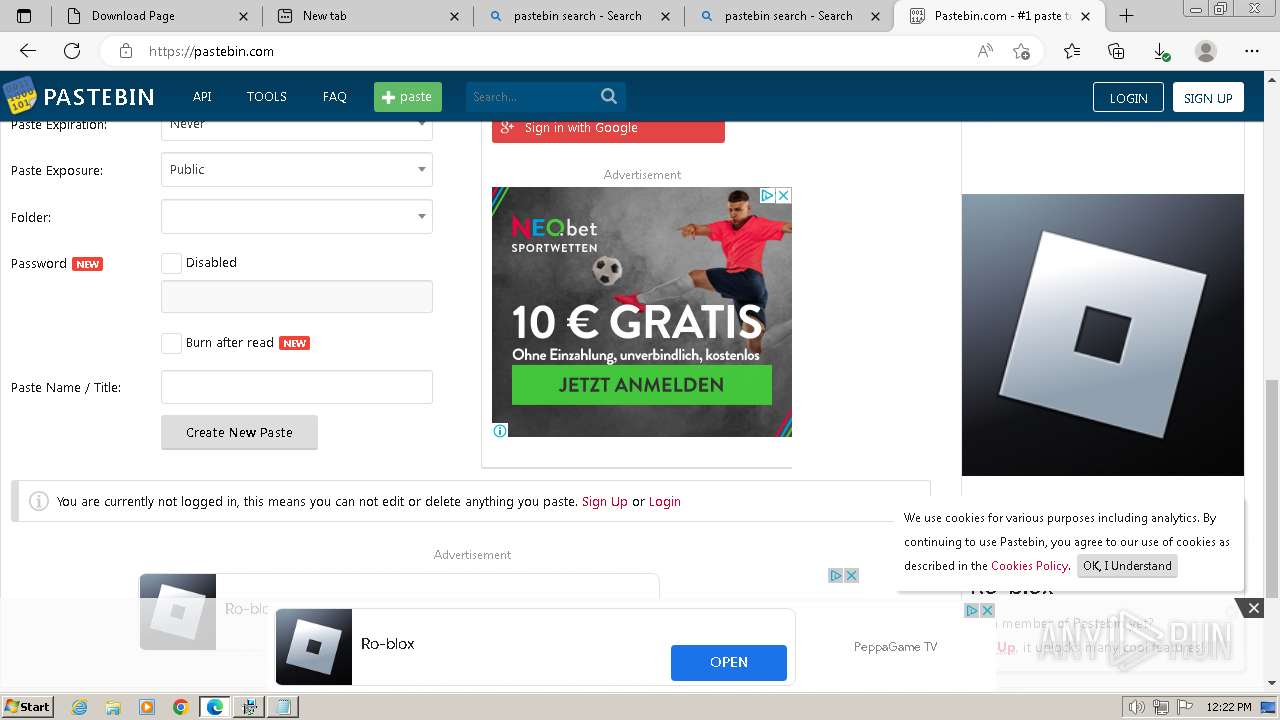
Task: Click the large Roblox ad image
Action: [1103, 335]
